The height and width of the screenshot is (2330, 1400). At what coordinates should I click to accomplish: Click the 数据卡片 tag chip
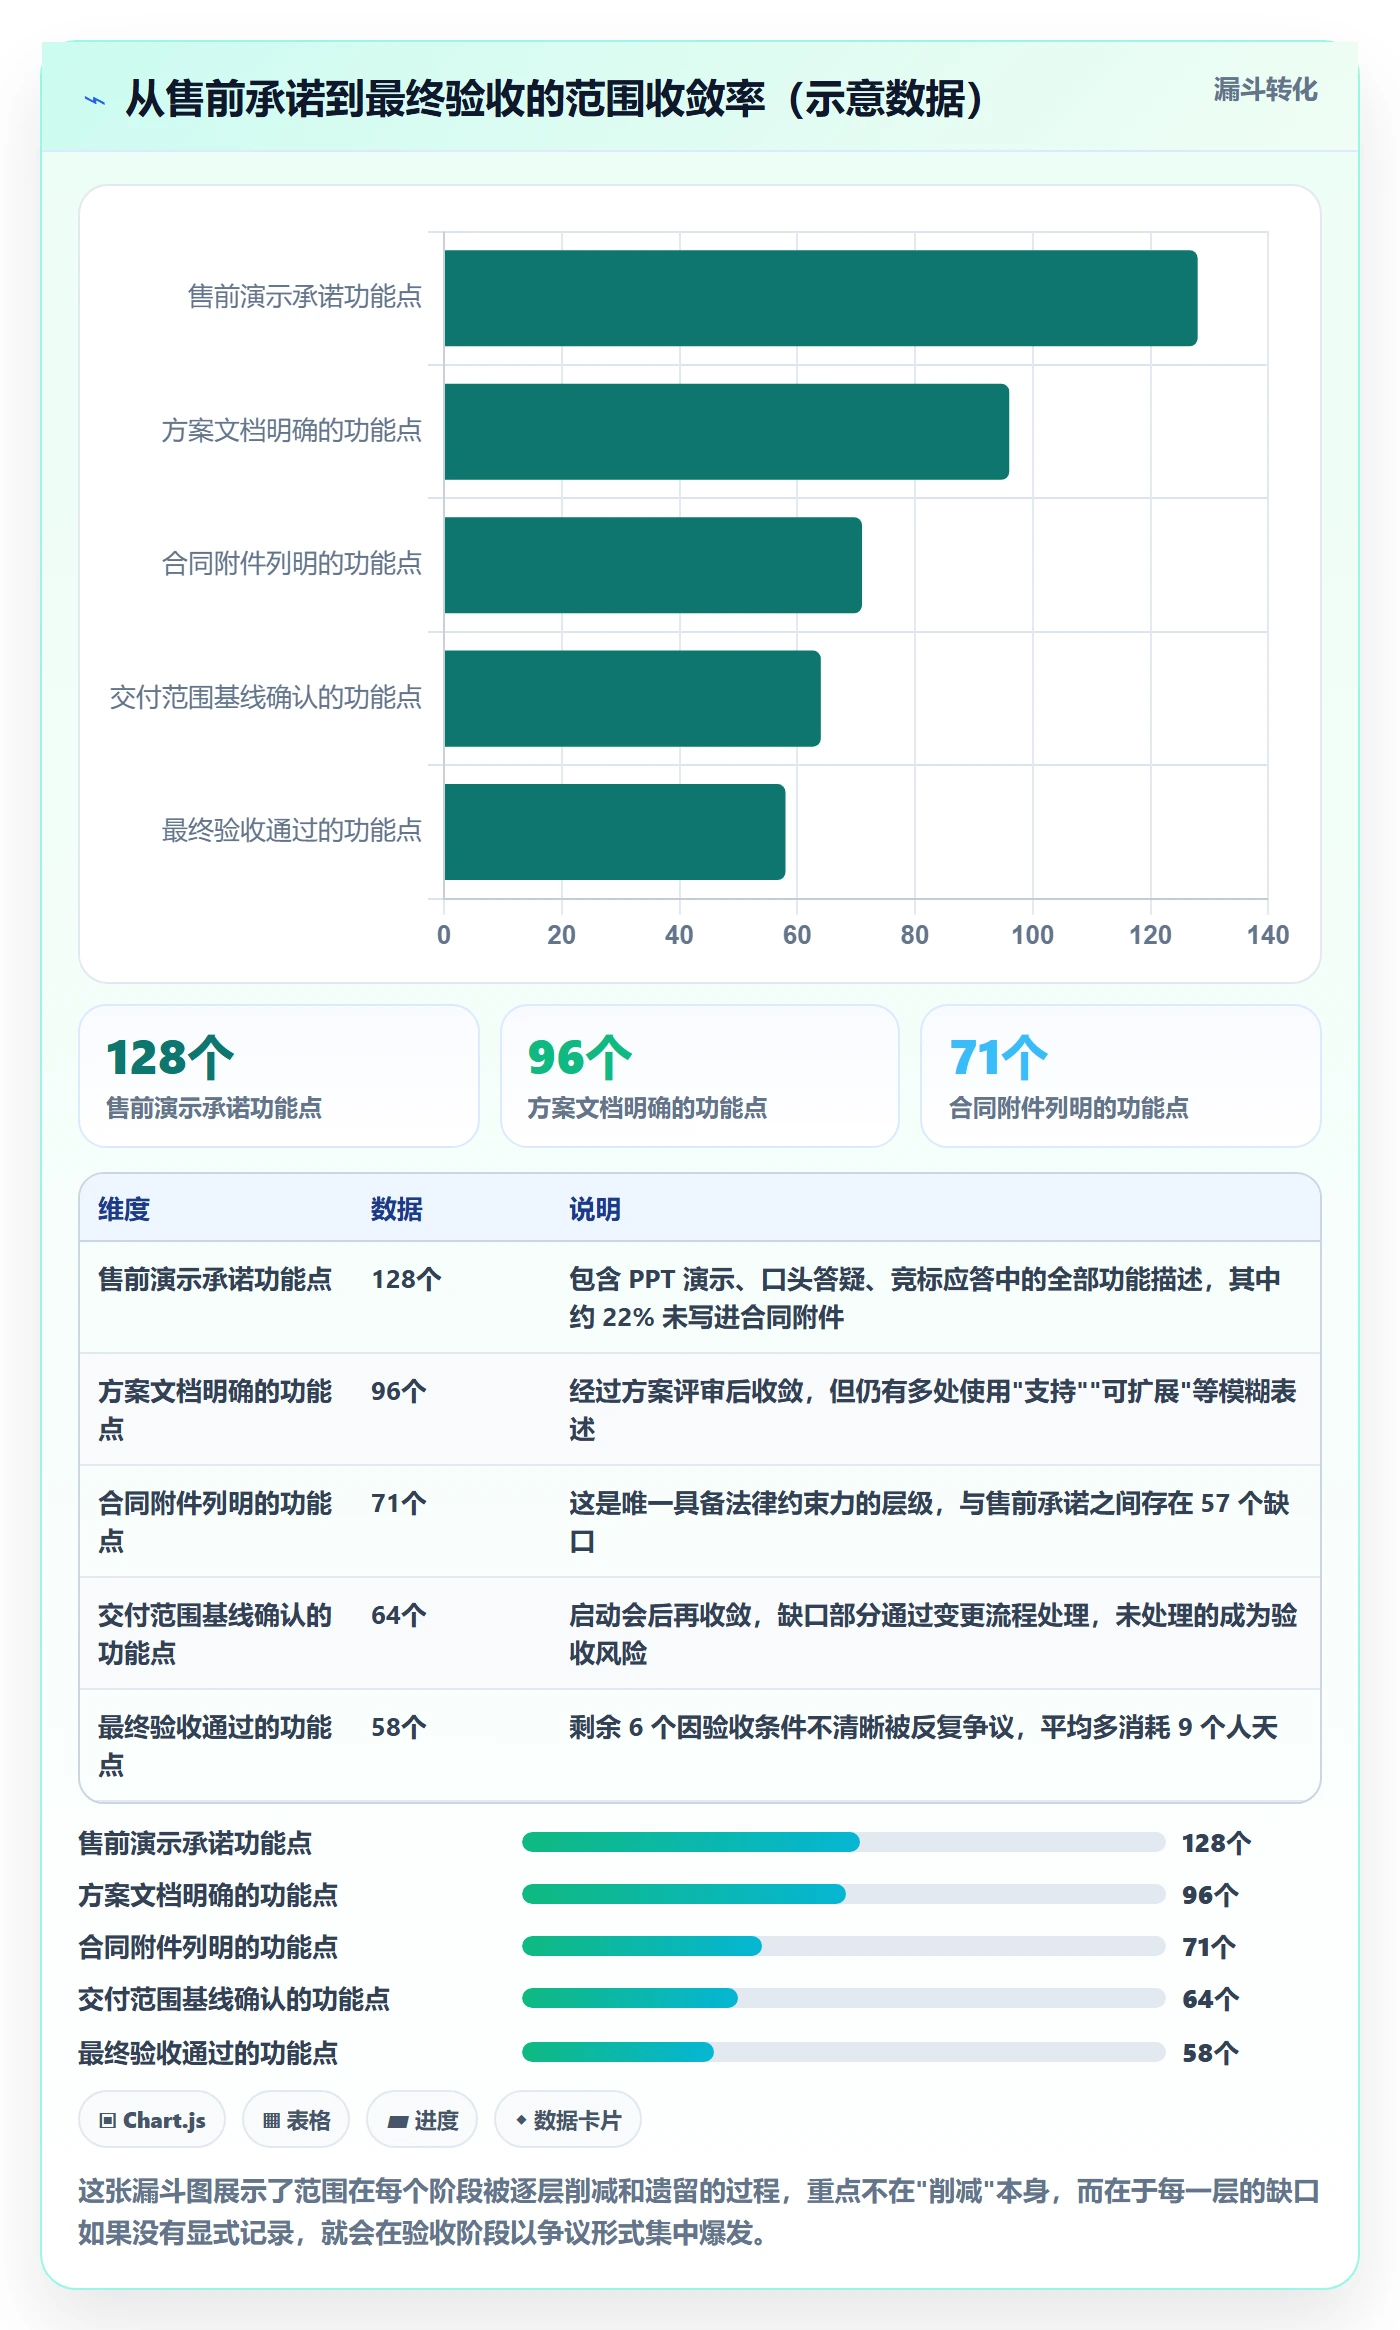pos(568,2120)
